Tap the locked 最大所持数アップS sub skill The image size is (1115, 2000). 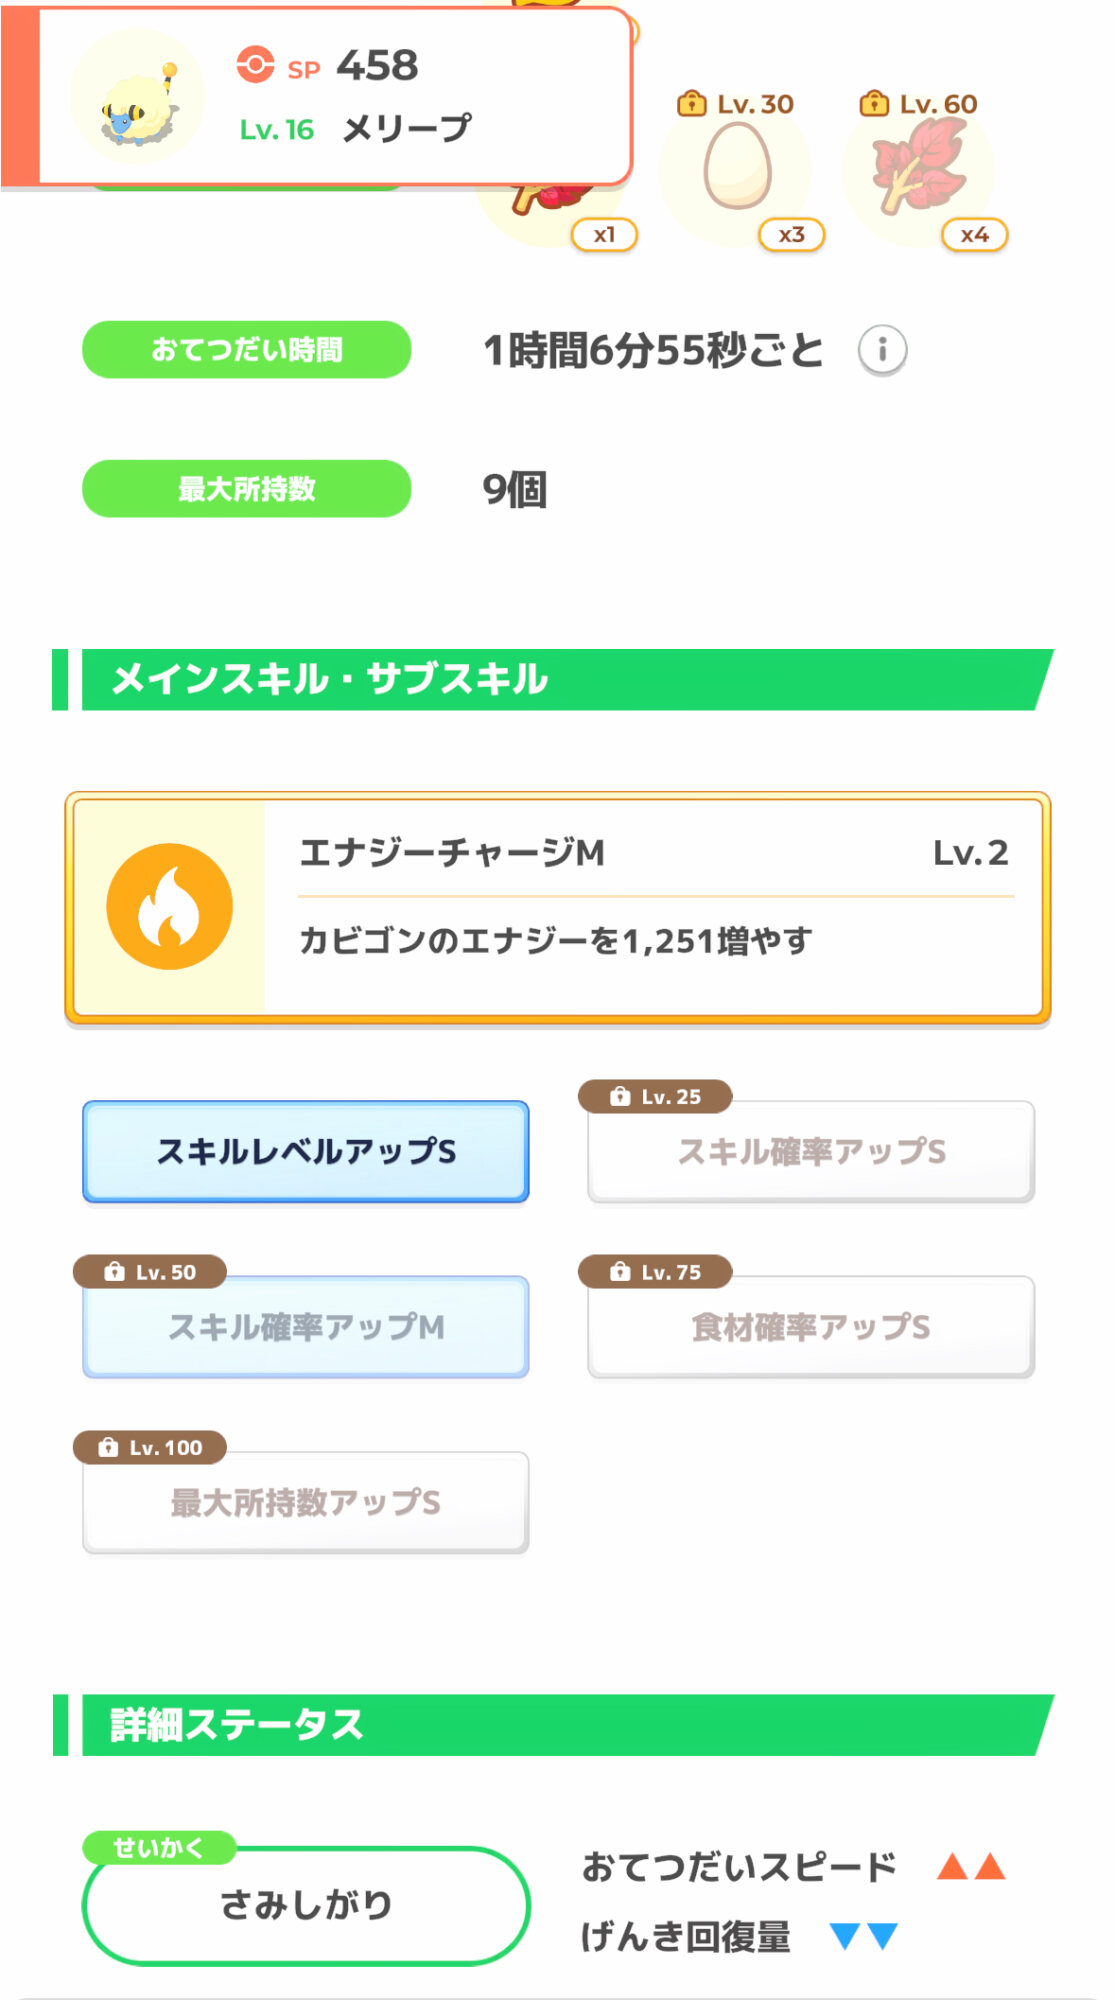[x=306, y=1503]
